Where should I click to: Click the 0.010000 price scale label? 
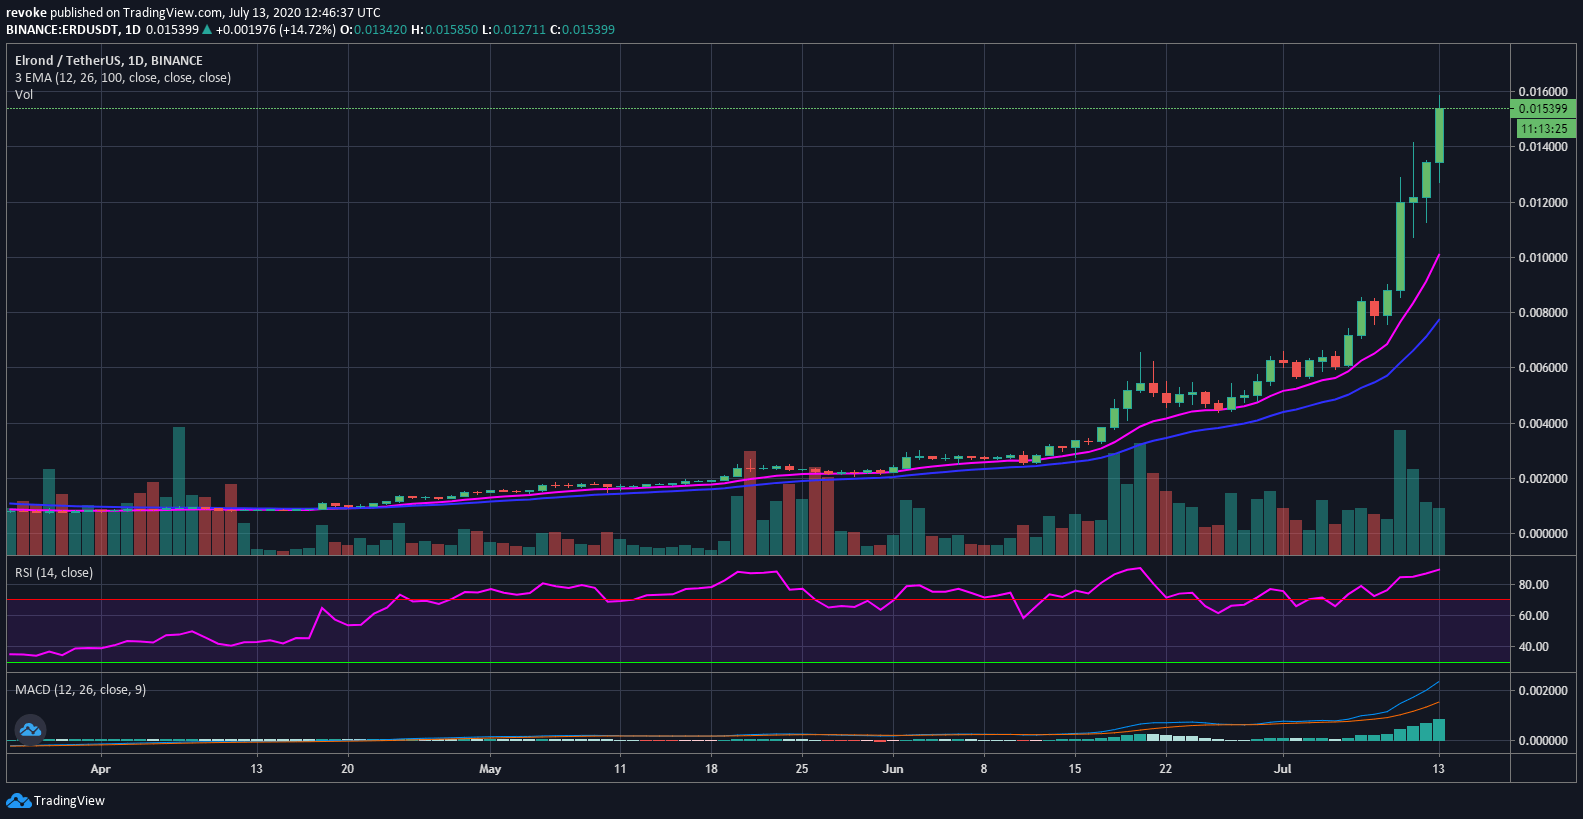click(1543, 258)
